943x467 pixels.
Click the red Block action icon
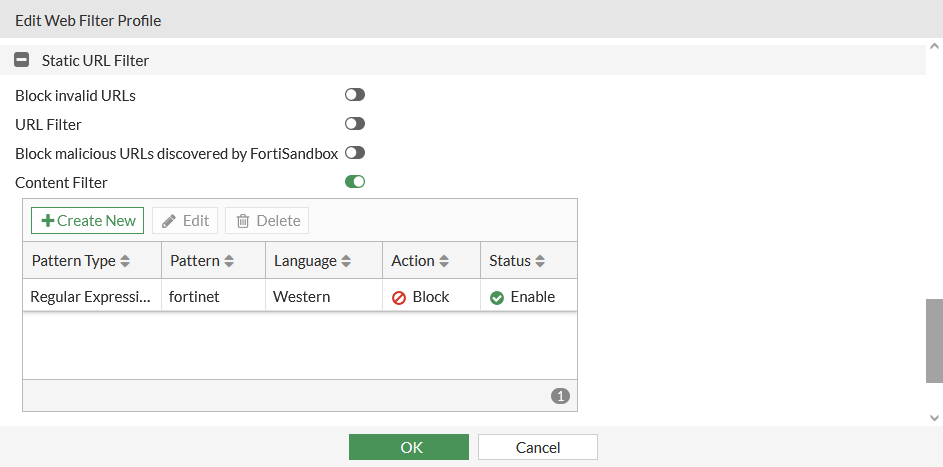pyautogui.click(x=399, y=298)
